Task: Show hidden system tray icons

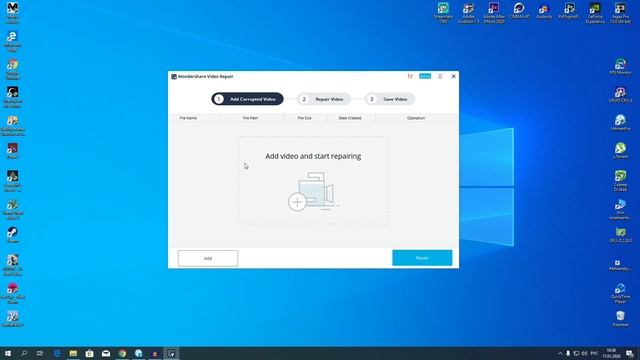Action: (x=560, y=353)
